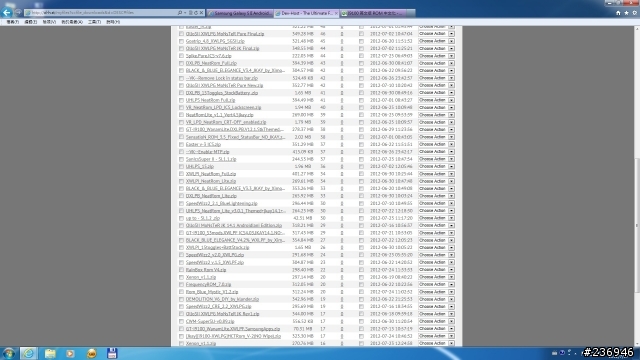The width and height of the screenshot is (640, 360).
Task: Click Internet Explorer on the taskbar
Action: pyautogui.click(x=29, y=353)
